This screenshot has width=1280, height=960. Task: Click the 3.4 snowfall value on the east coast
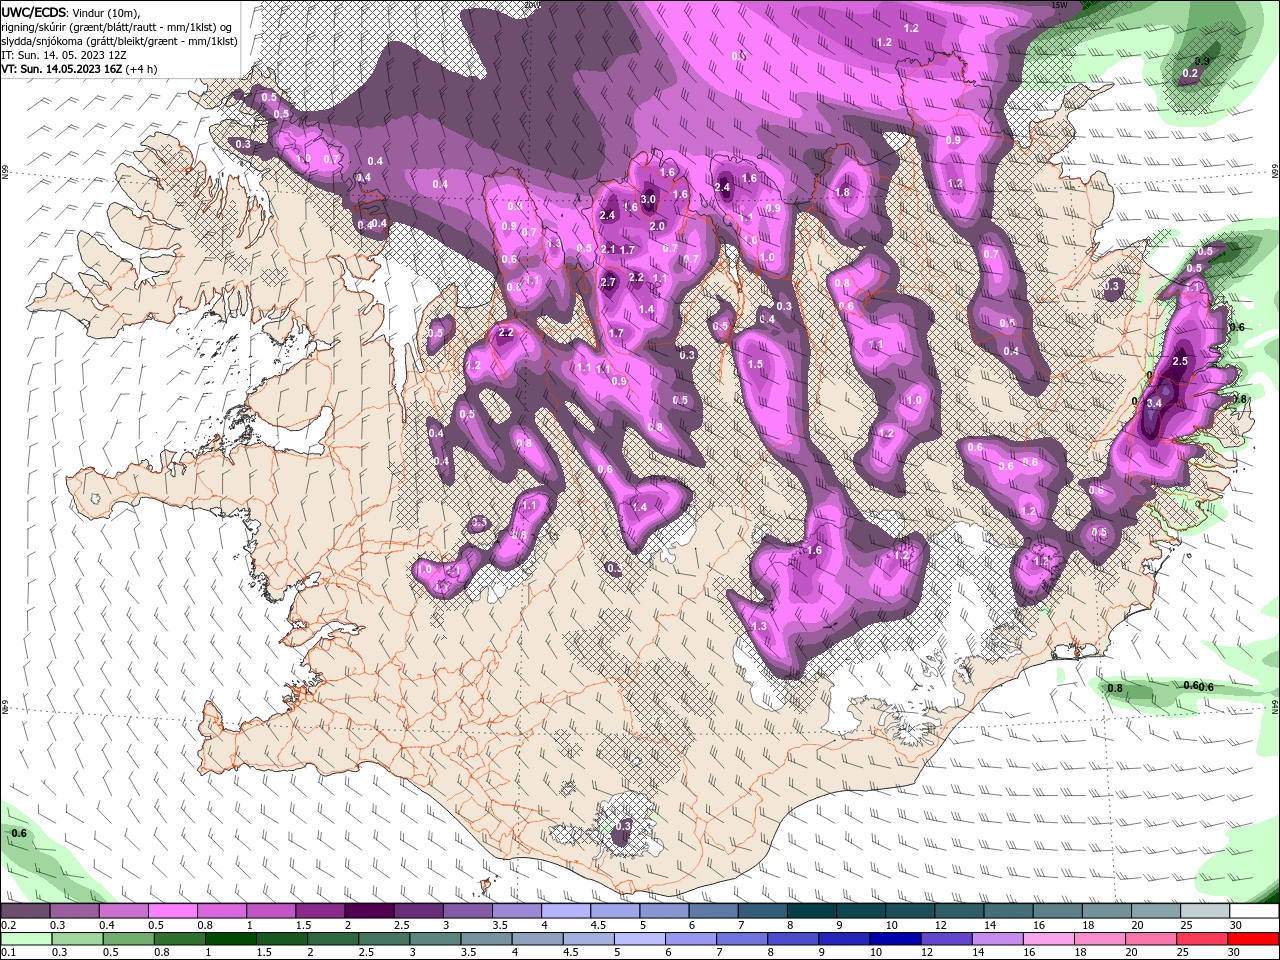click(x=1153, y=402)
